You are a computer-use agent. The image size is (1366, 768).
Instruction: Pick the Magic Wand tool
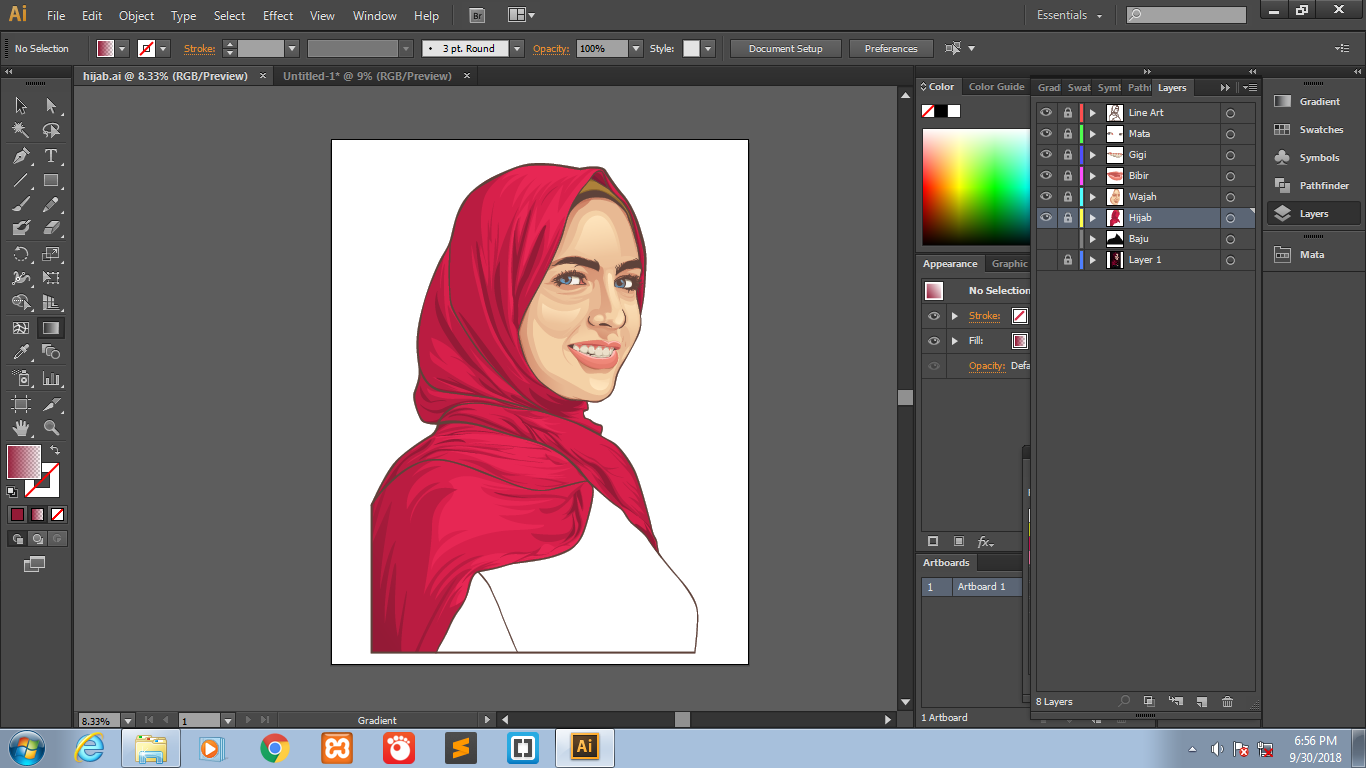(x=20, y=131)
